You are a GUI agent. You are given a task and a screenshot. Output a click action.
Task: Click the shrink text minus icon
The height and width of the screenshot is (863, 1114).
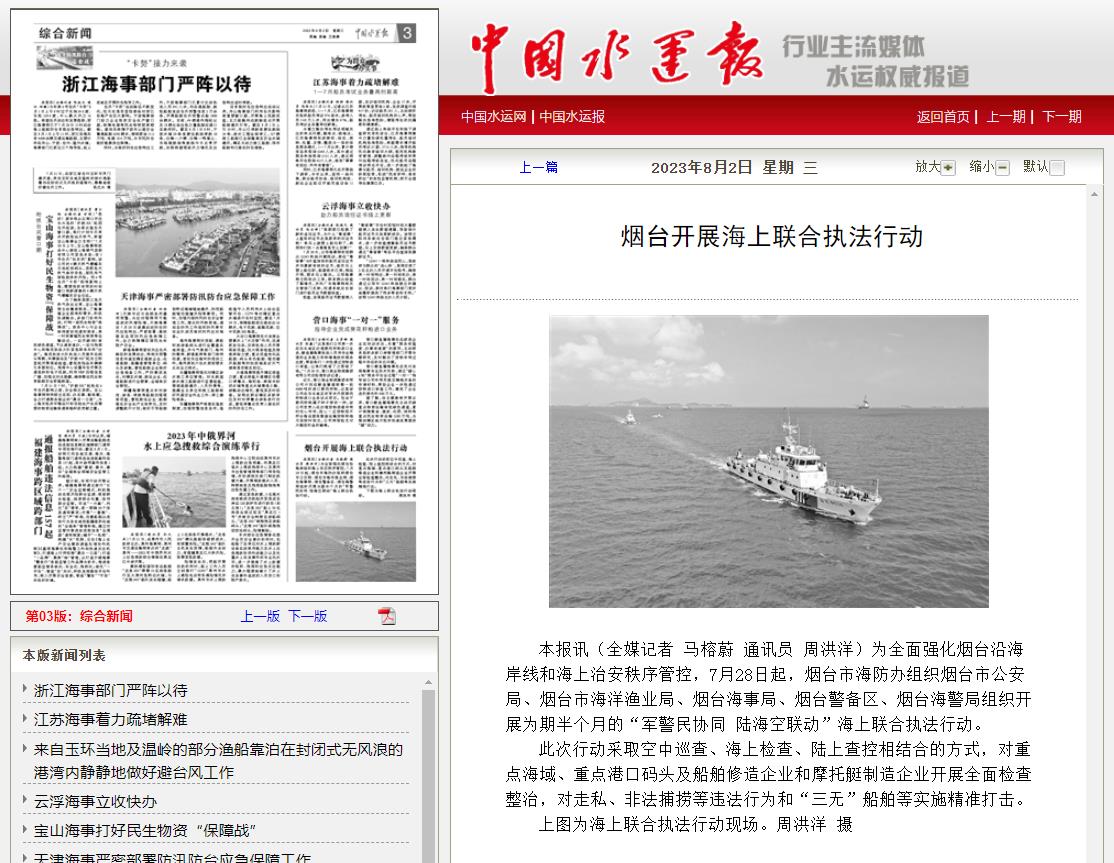pyautogui.click(x=1002, y=168)
